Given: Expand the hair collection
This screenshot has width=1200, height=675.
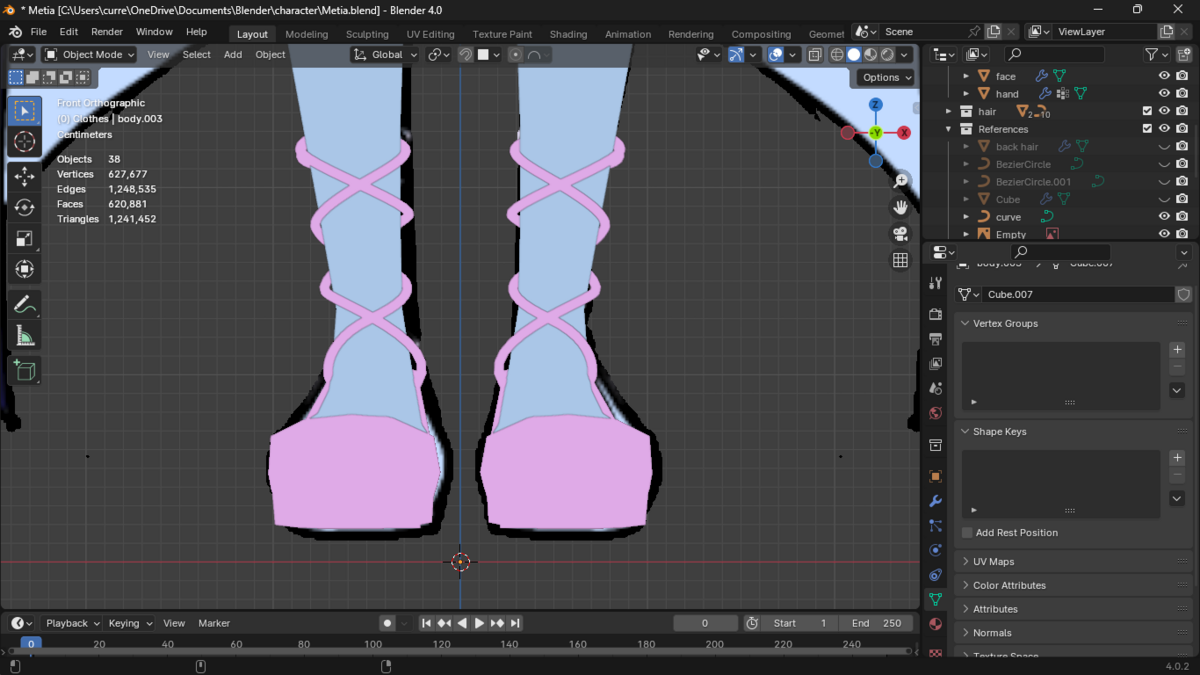Looking at the screenshot, I should click(949, 112).
